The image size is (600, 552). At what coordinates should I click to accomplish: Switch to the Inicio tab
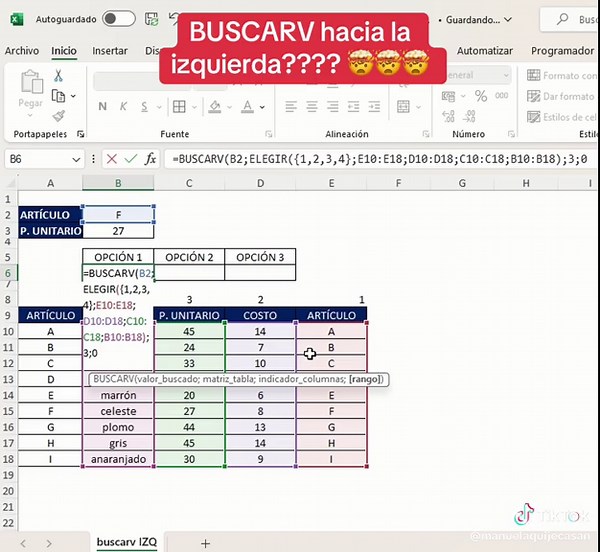point(64,50)
